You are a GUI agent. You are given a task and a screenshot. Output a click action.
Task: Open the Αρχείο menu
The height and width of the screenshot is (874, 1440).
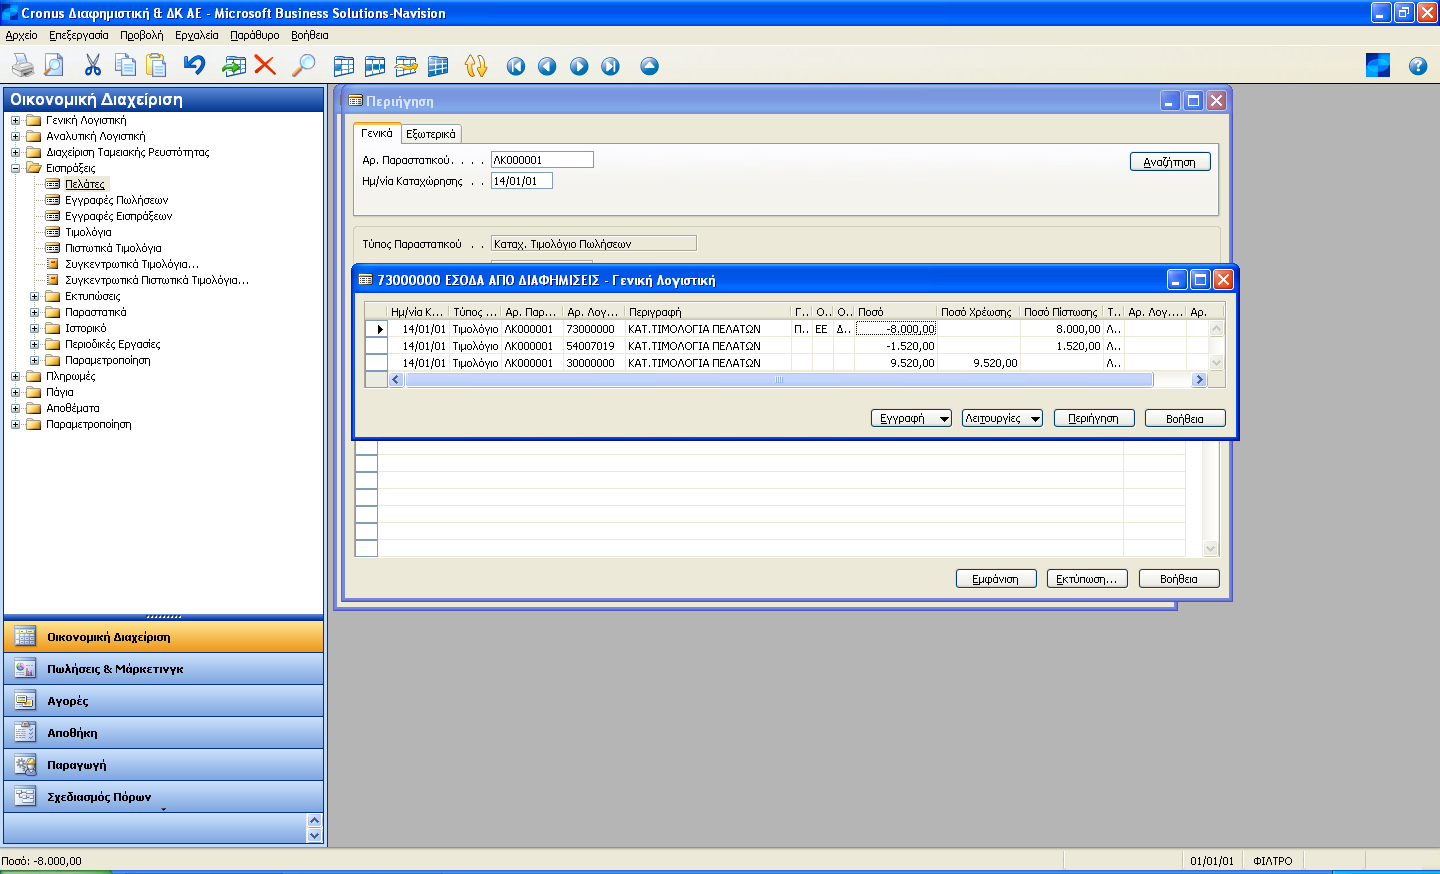click(22, 35)
